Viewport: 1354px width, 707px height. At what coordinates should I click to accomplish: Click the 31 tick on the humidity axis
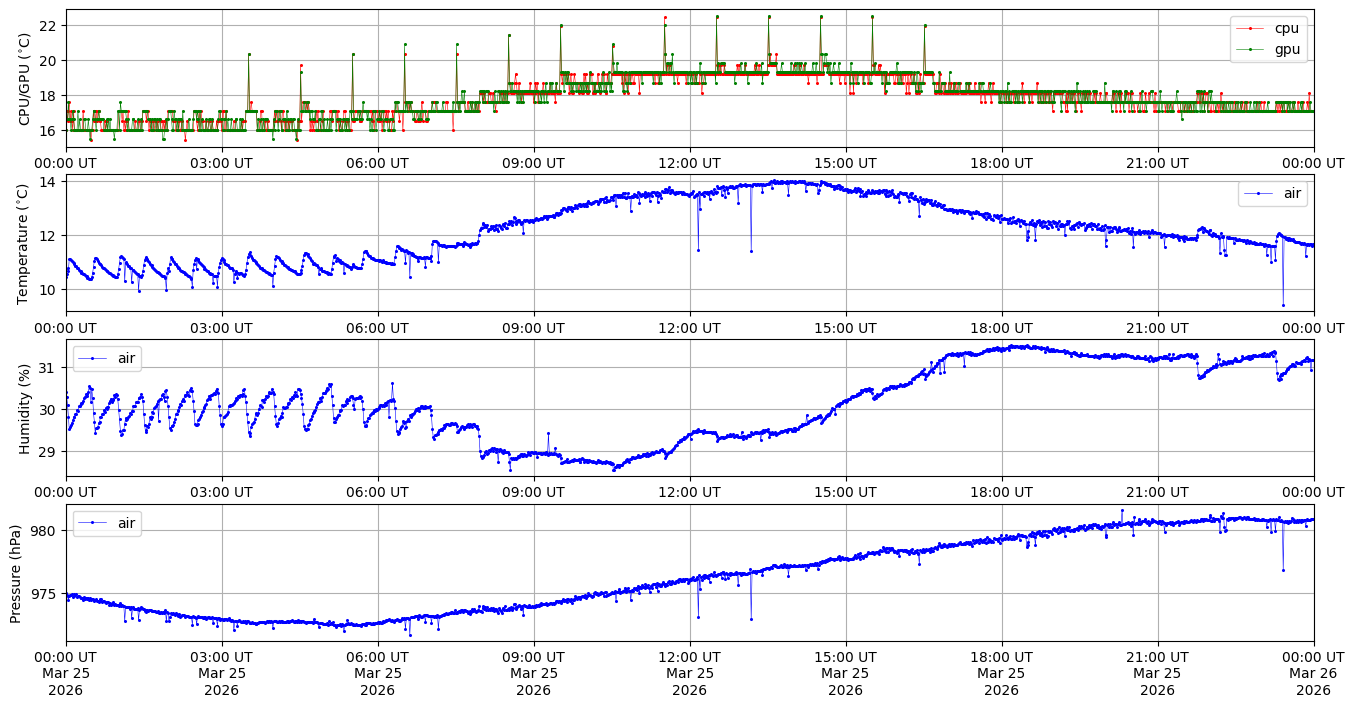tap(49, 368)
